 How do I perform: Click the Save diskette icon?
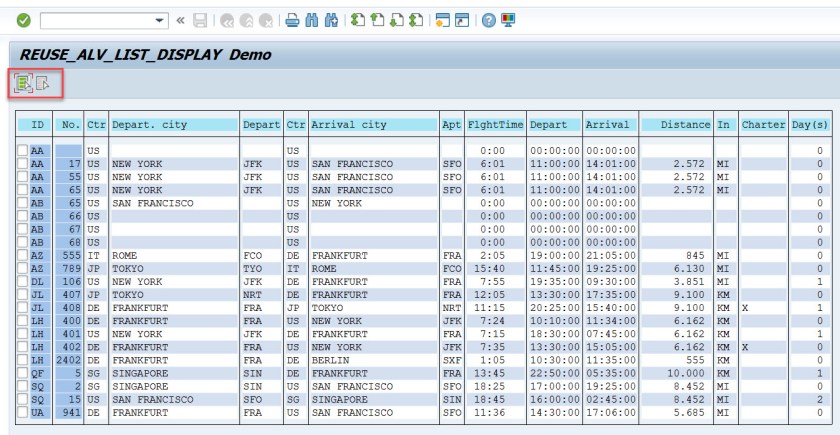coord(201,19)
